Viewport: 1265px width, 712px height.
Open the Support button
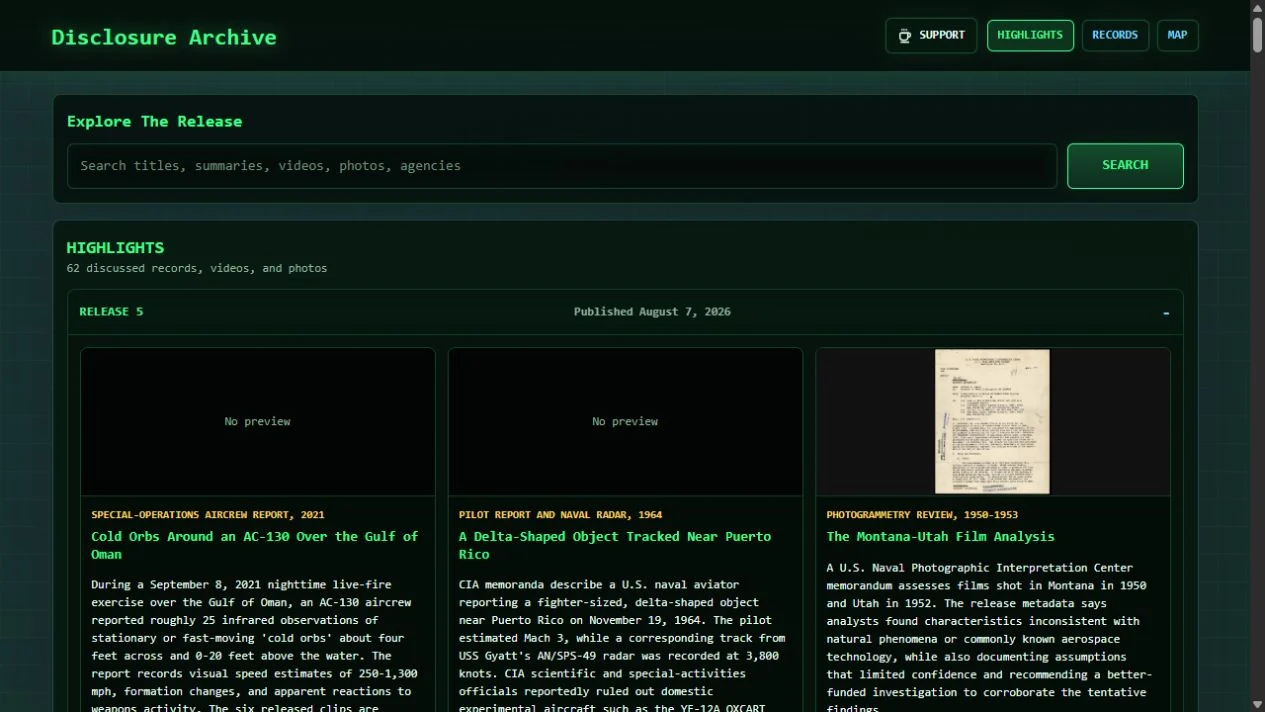[931, 35]
